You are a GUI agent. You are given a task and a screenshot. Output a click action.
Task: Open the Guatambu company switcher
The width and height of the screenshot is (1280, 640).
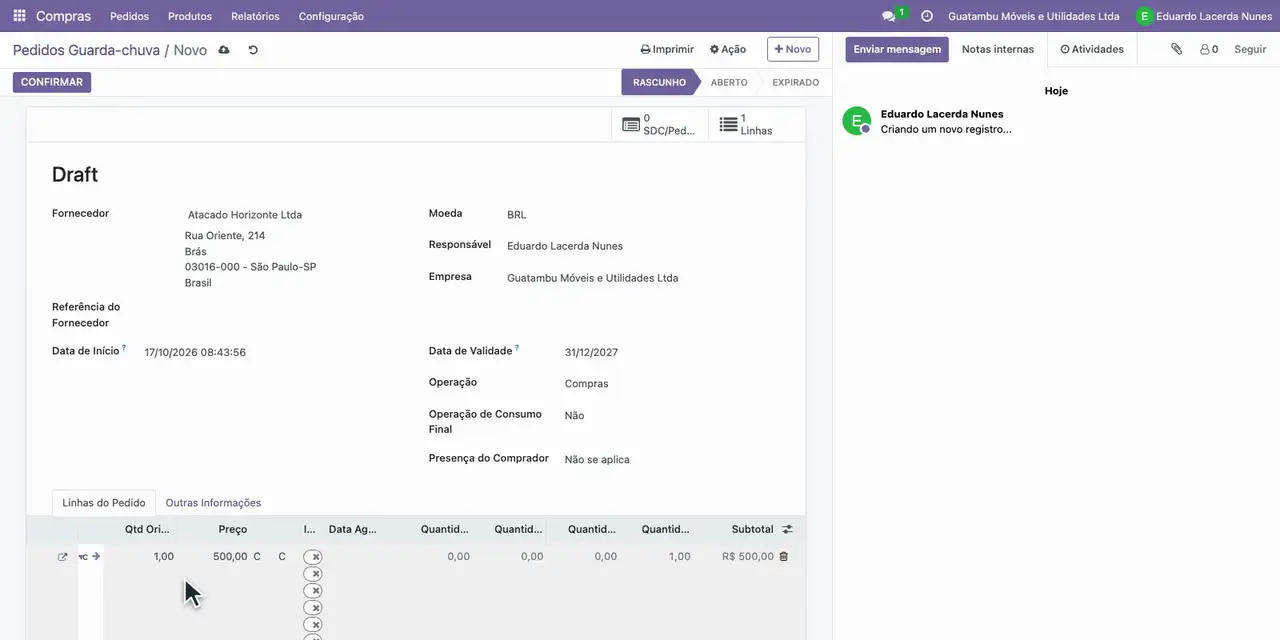pos(1033,16)
